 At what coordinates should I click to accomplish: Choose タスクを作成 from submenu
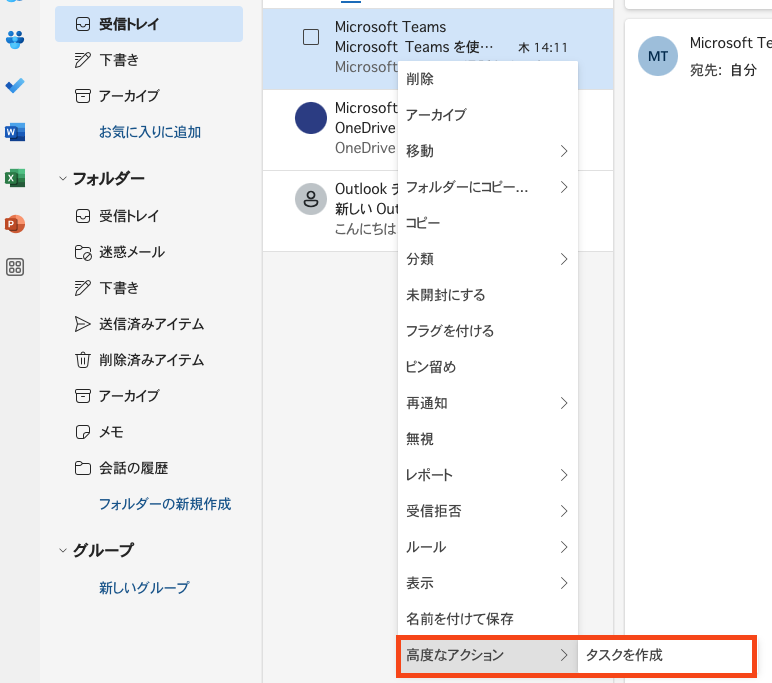coord(665,655)
